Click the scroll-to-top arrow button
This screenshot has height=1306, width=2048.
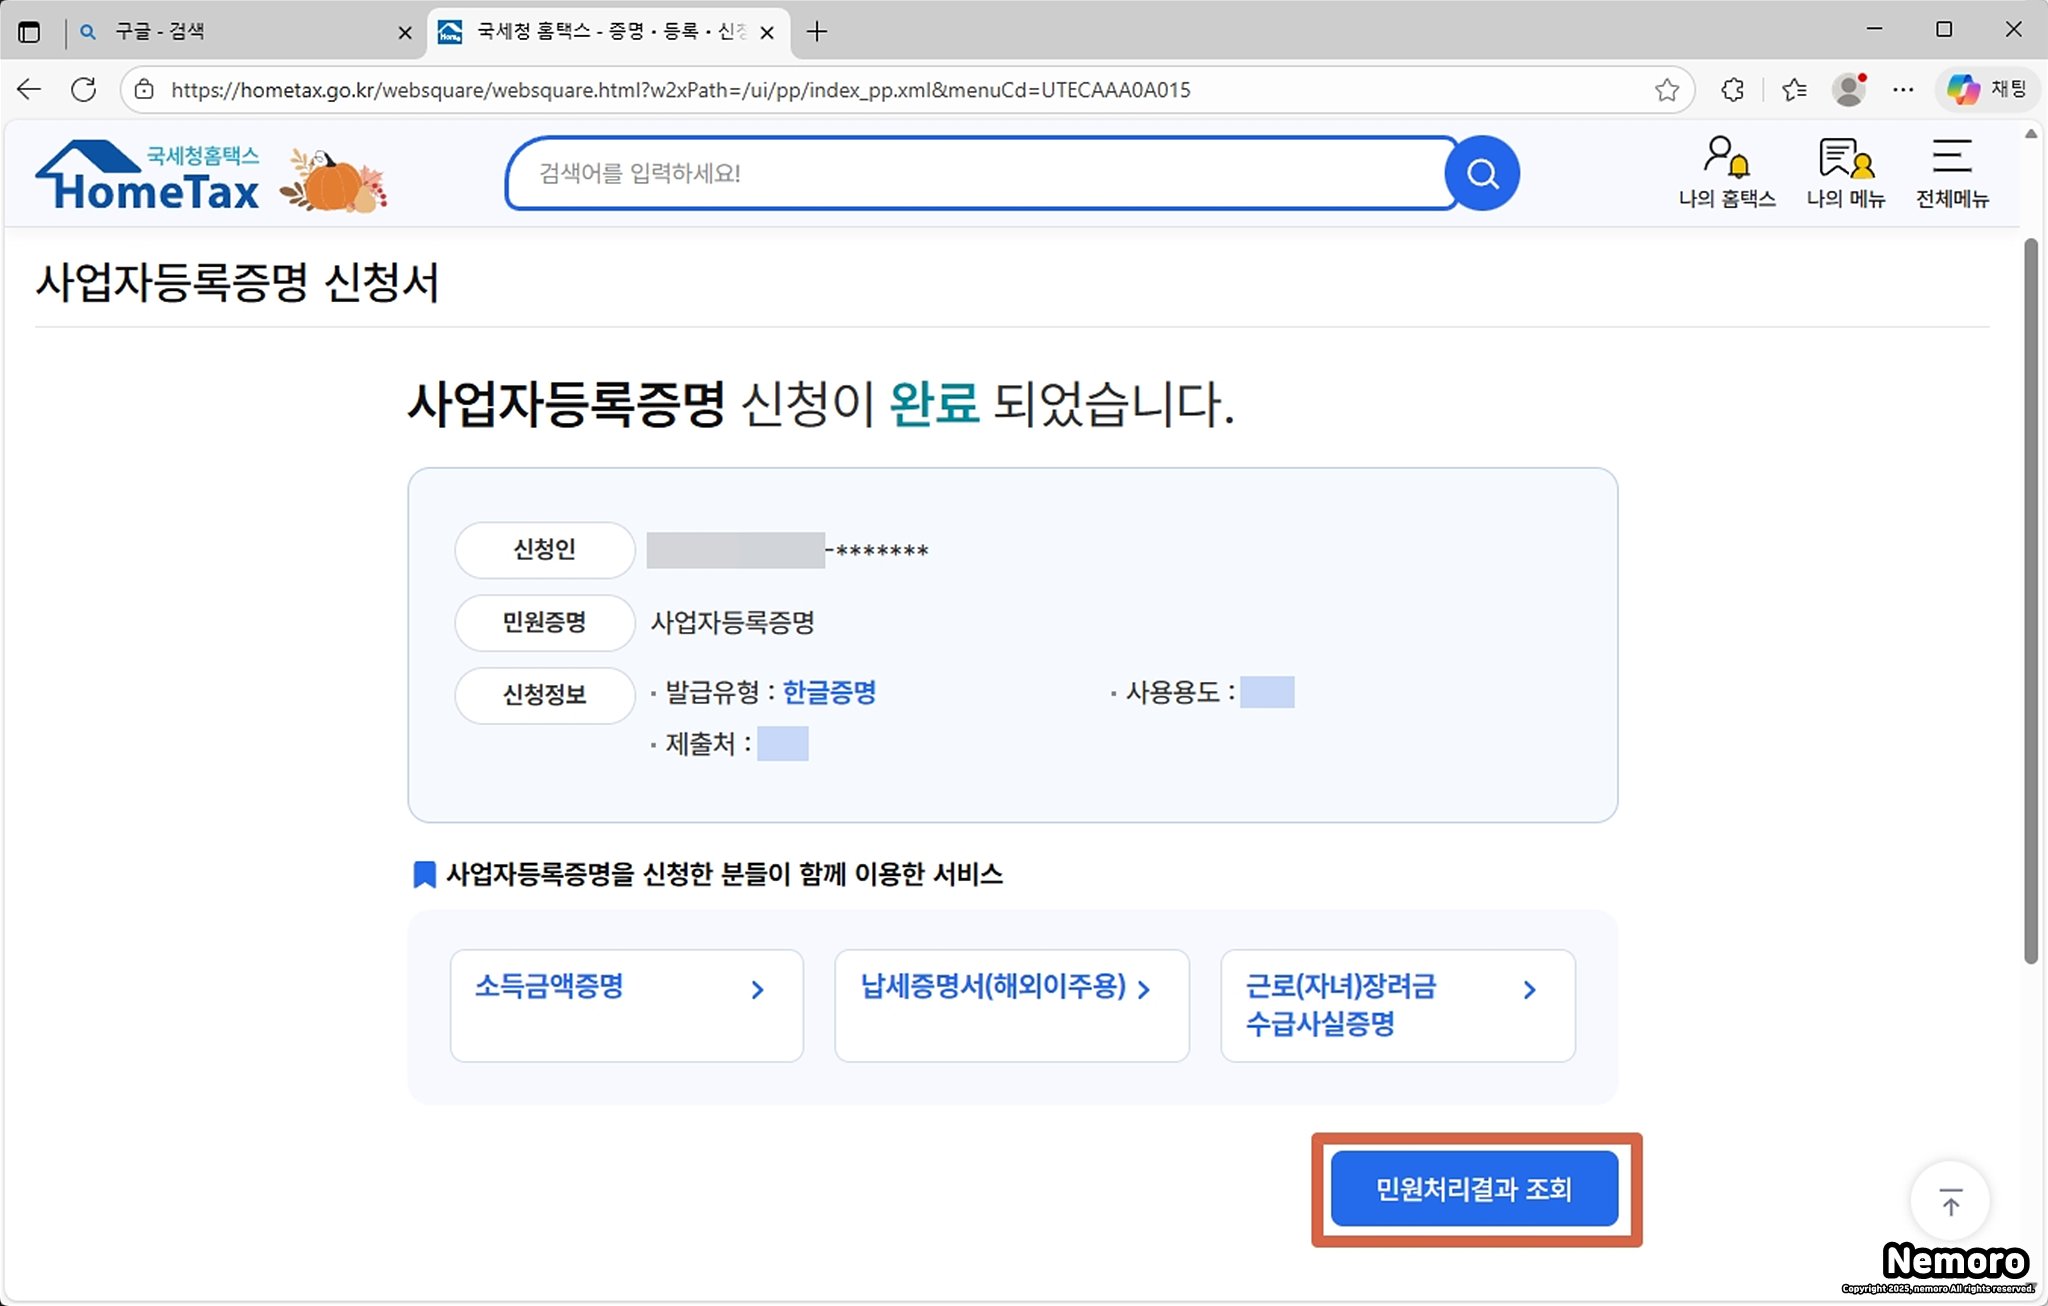[x=1950, y=1201]
